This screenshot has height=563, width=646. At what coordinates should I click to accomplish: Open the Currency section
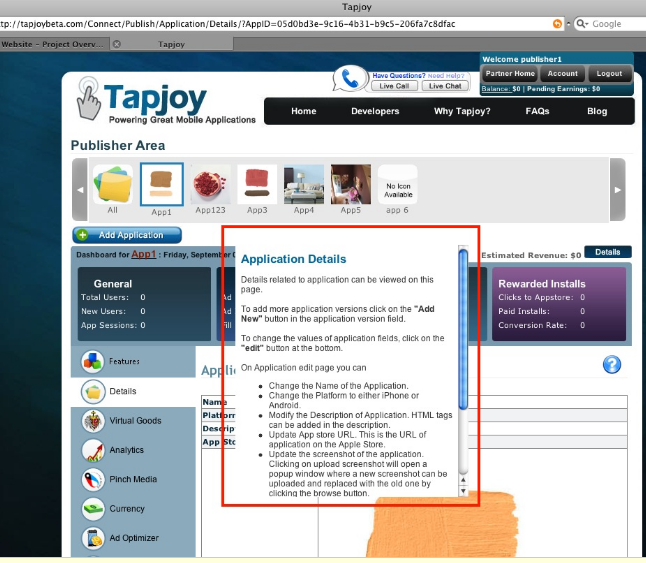(x=133, y=509)
